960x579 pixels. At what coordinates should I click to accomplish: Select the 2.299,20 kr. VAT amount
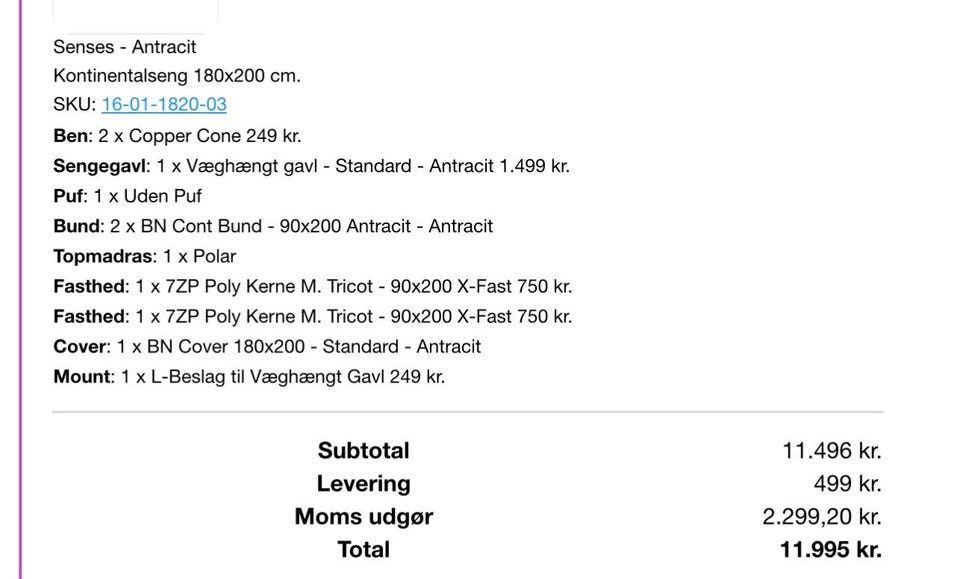(x=821, y=517)
